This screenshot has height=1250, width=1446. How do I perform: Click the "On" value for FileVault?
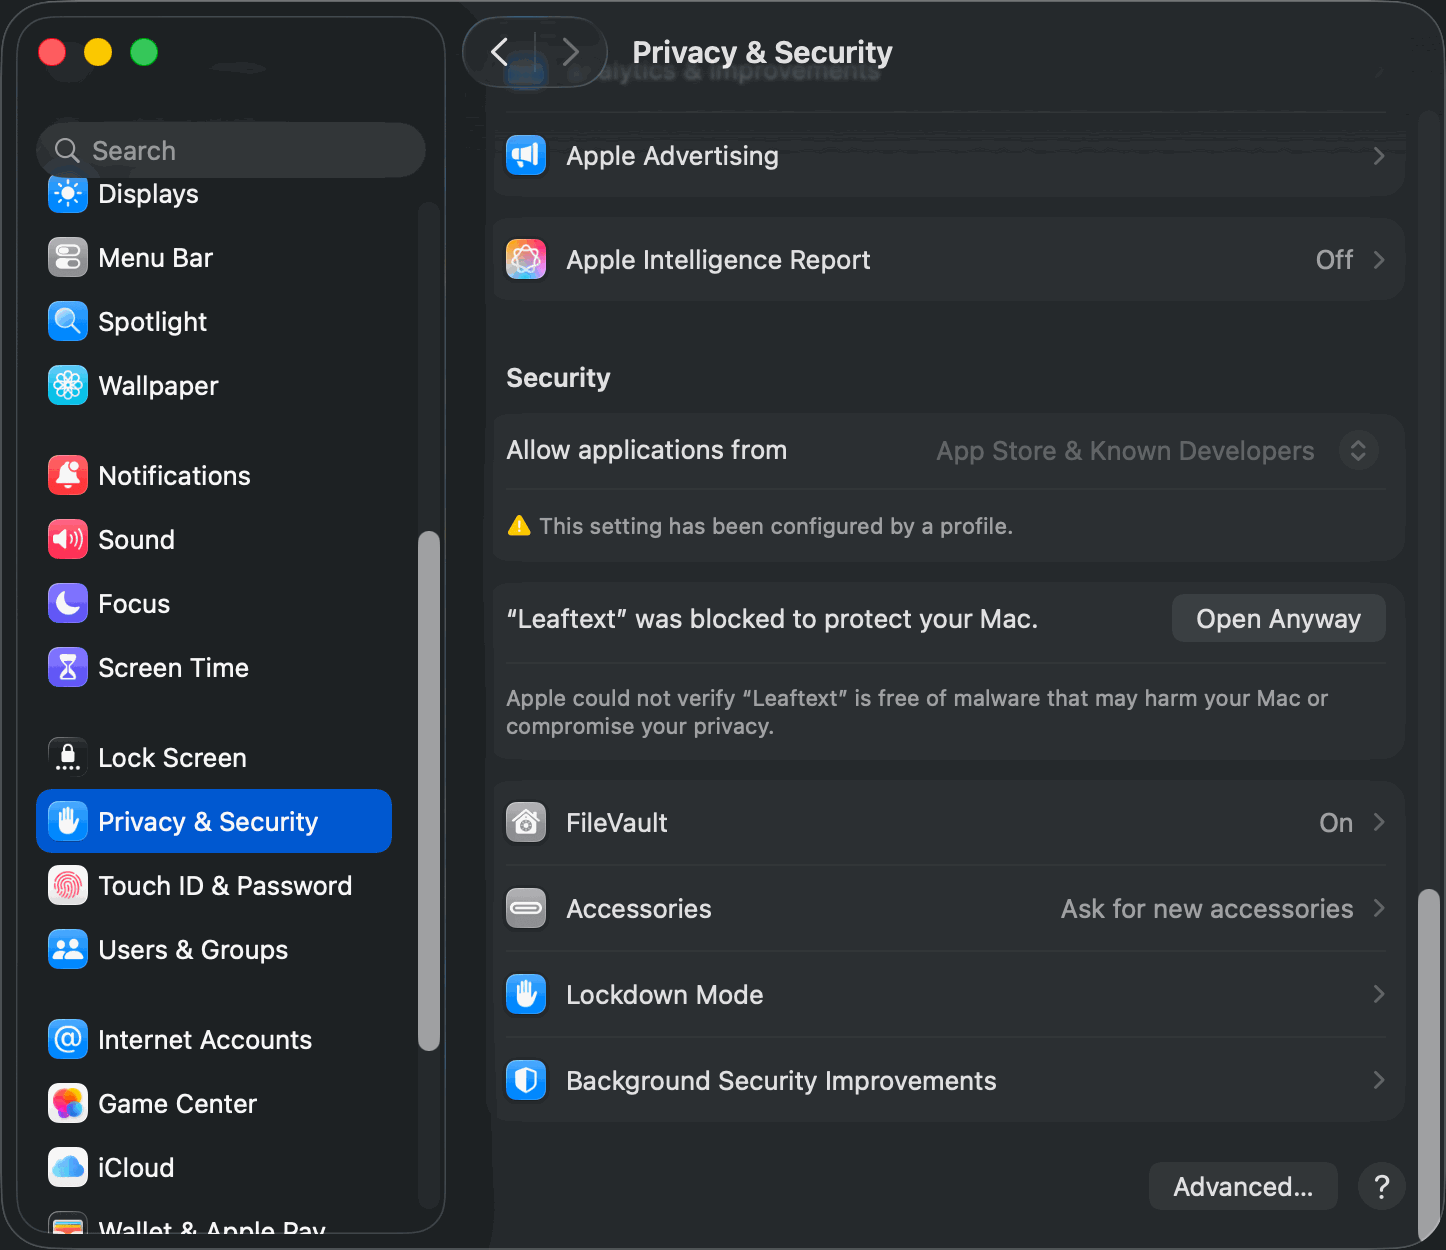pos(1336,823)
